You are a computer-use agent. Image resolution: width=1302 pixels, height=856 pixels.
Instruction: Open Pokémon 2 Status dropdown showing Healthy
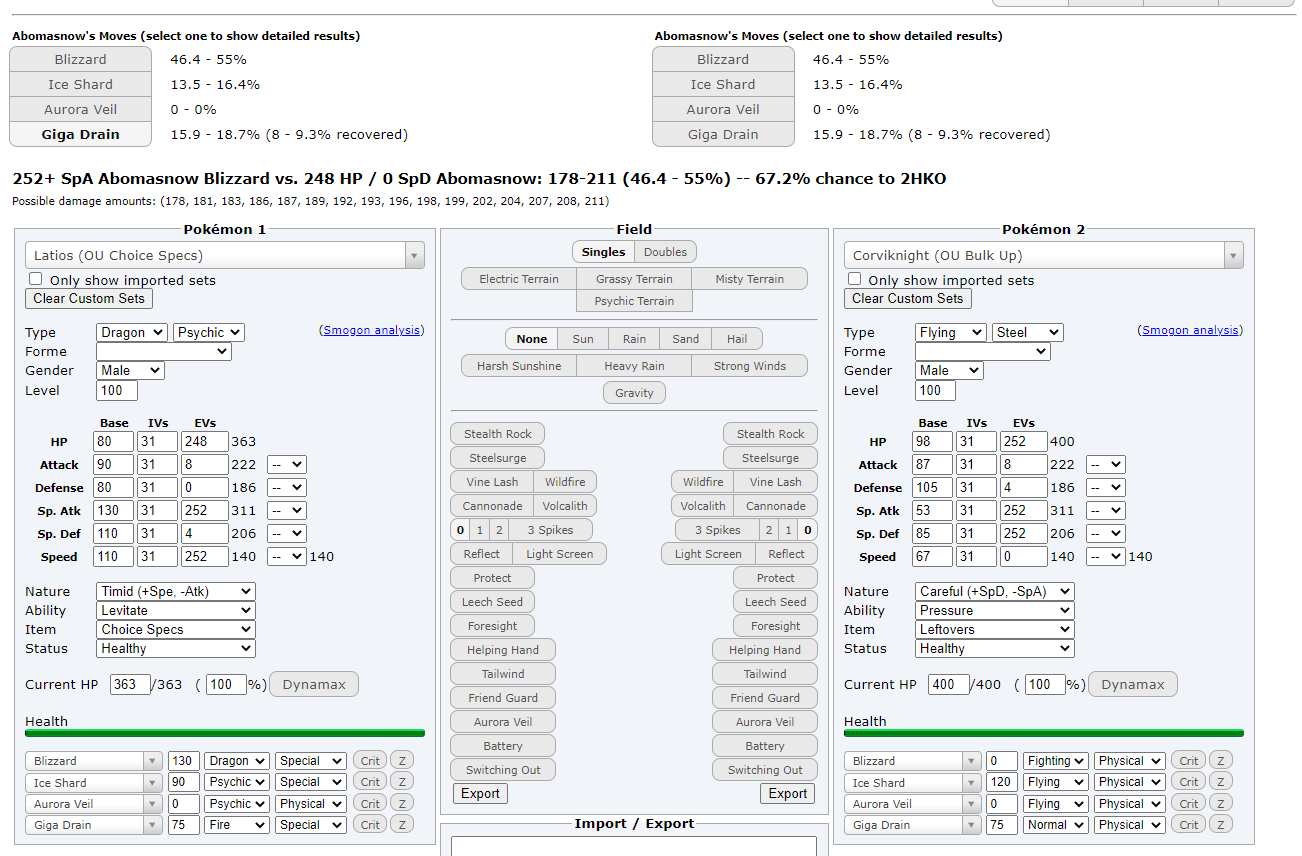coord(995,648)
